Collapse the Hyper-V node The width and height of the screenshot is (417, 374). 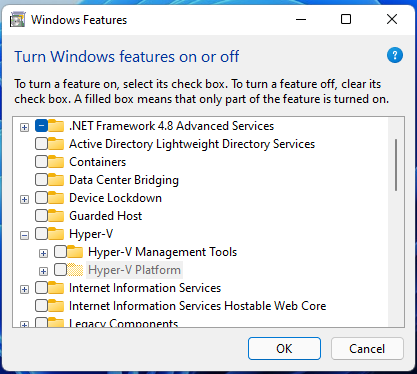(24, 235)
